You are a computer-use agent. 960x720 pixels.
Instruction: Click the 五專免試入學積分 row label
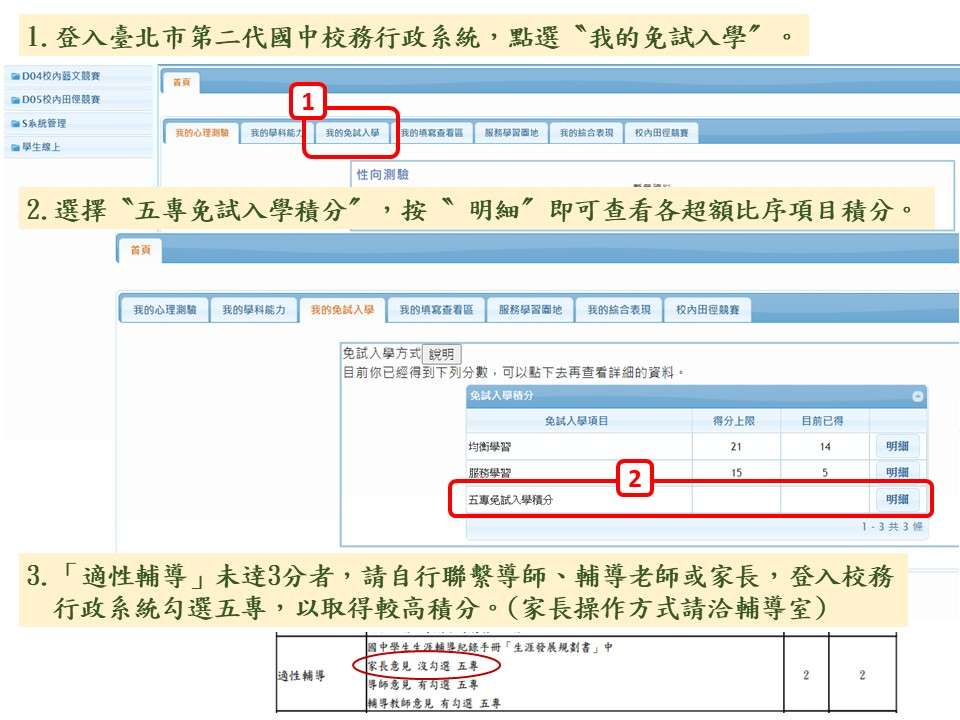coord(511,499)
